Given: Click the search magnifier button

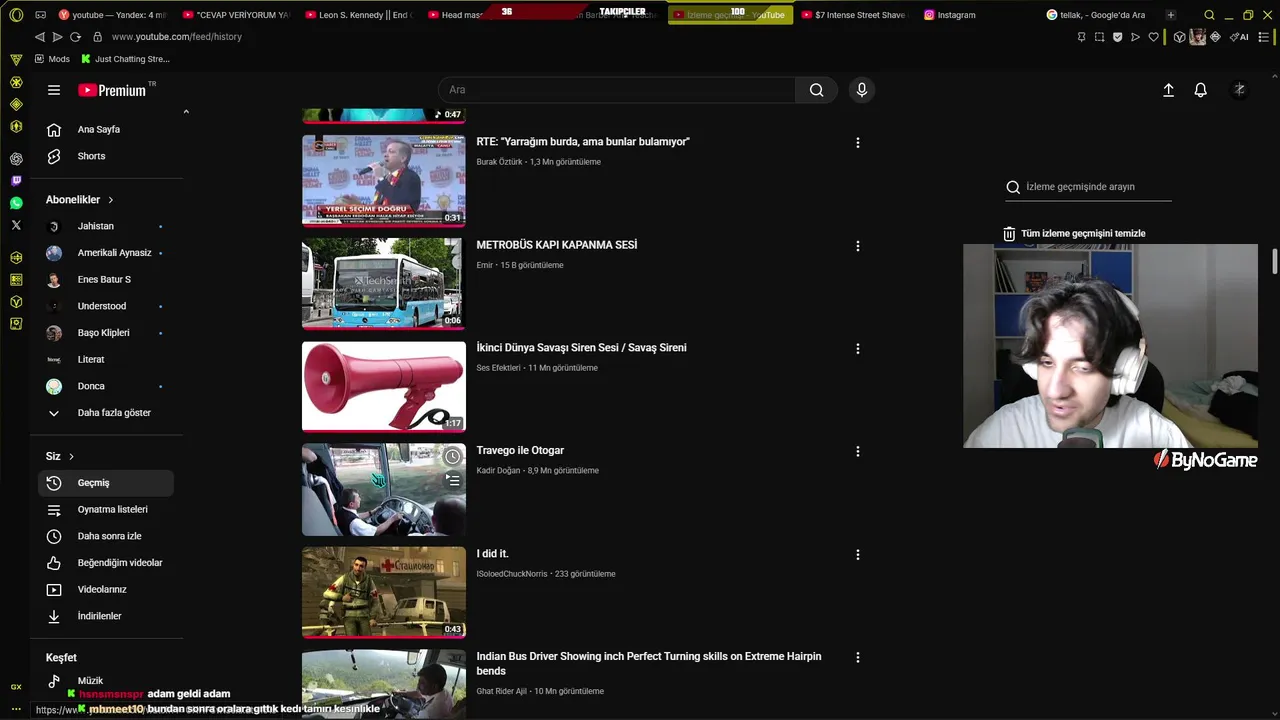Looking at the screenshot, I should [817, 90].
